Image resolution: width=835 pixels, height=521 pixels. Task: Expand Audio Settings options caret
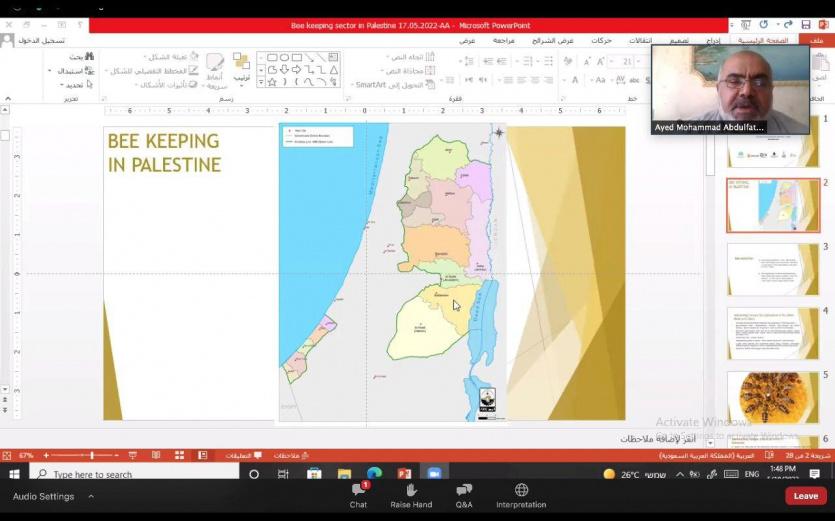[x=89, y=496]
